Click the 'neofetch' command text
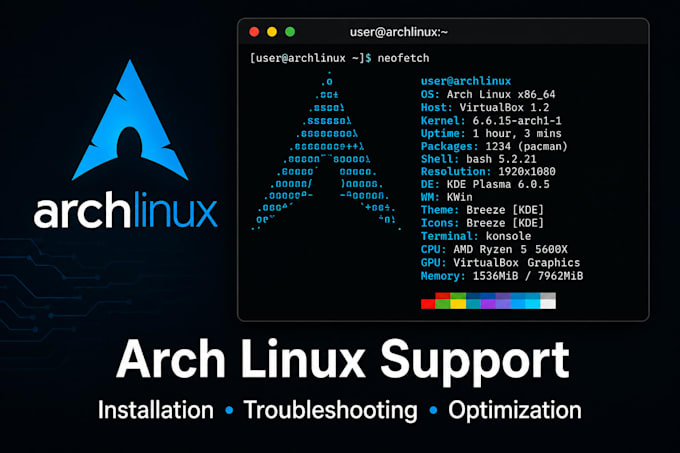The width and height of the screenshot is (680, 453). click(403, 58)
